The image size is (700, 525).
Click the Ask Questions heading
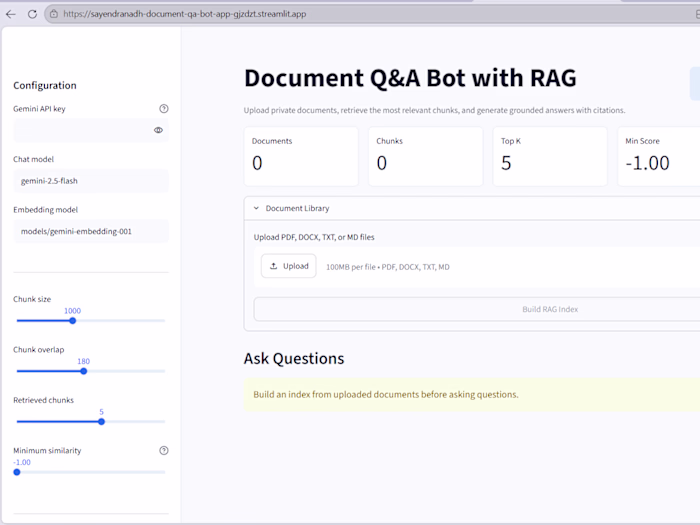pos(294,358)
